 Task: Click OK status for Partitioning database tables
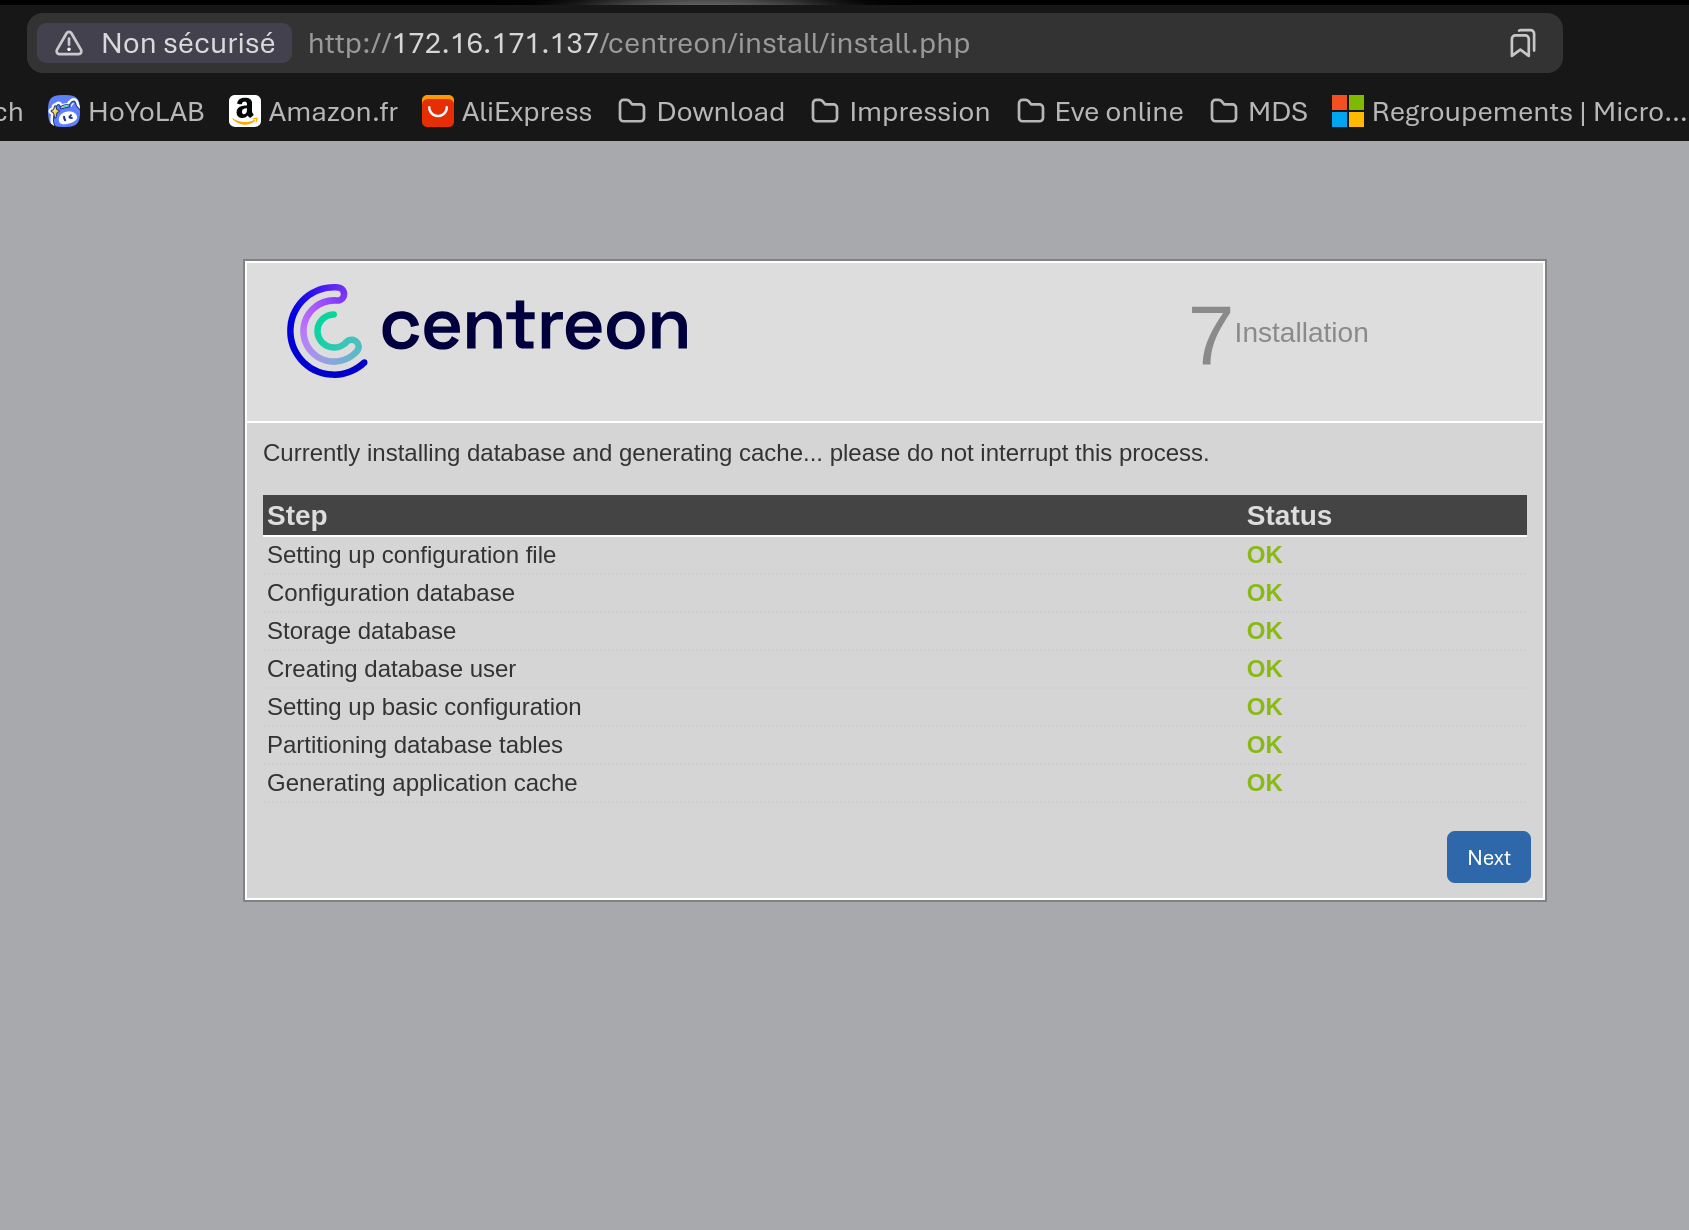tap(1264, 745)
